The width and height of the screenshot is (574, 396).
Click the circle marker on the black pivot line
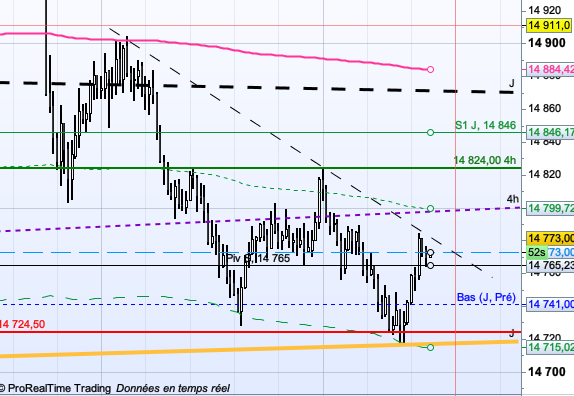[430, 265]
